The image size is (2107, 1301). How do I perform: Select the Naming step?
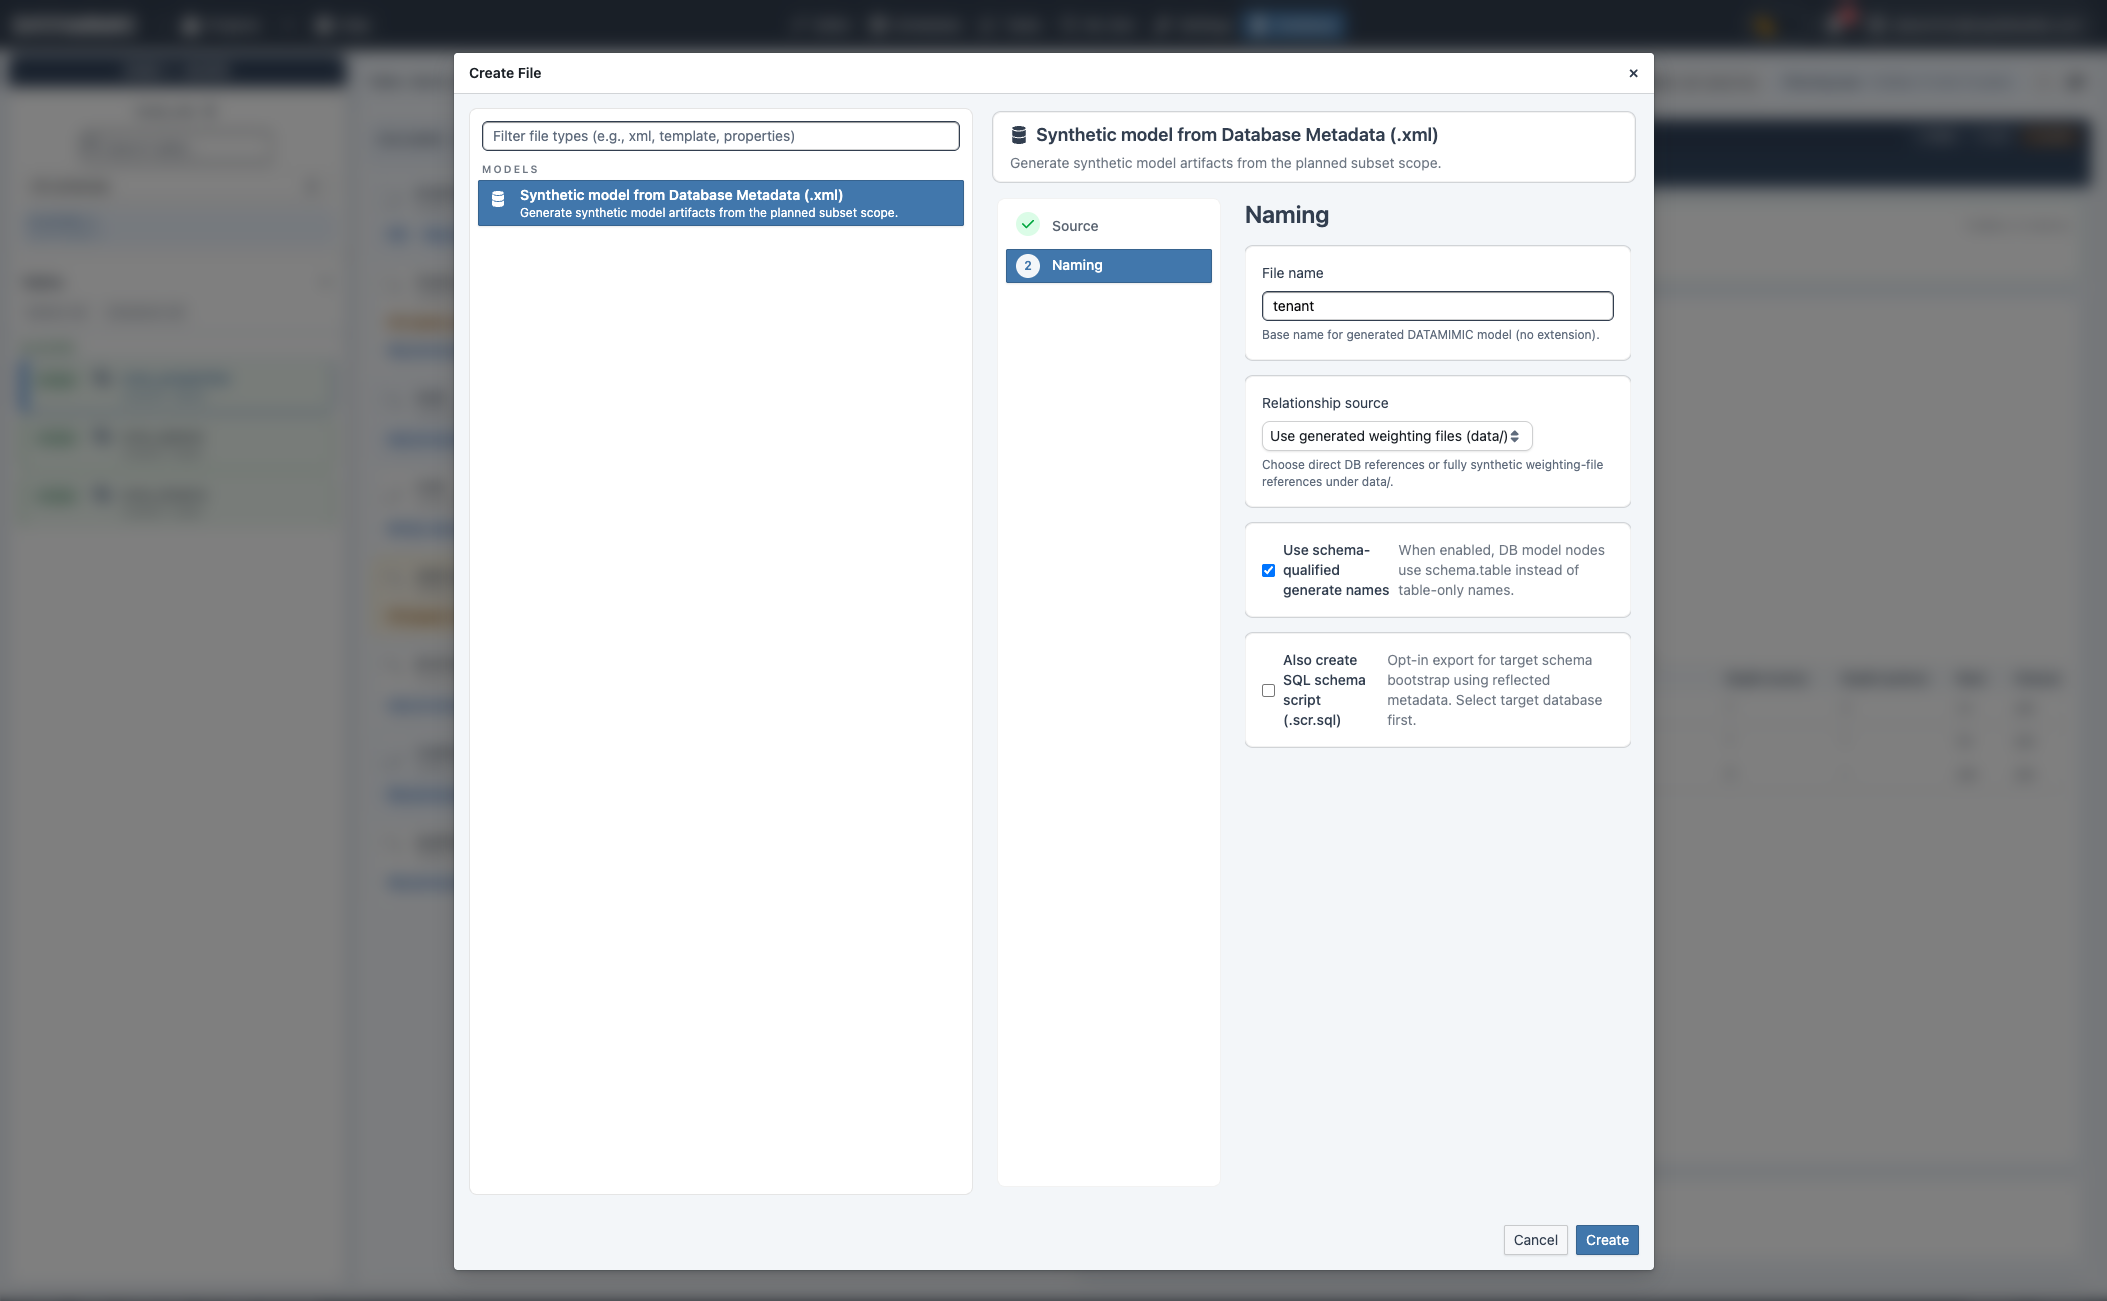point(1108,265)
